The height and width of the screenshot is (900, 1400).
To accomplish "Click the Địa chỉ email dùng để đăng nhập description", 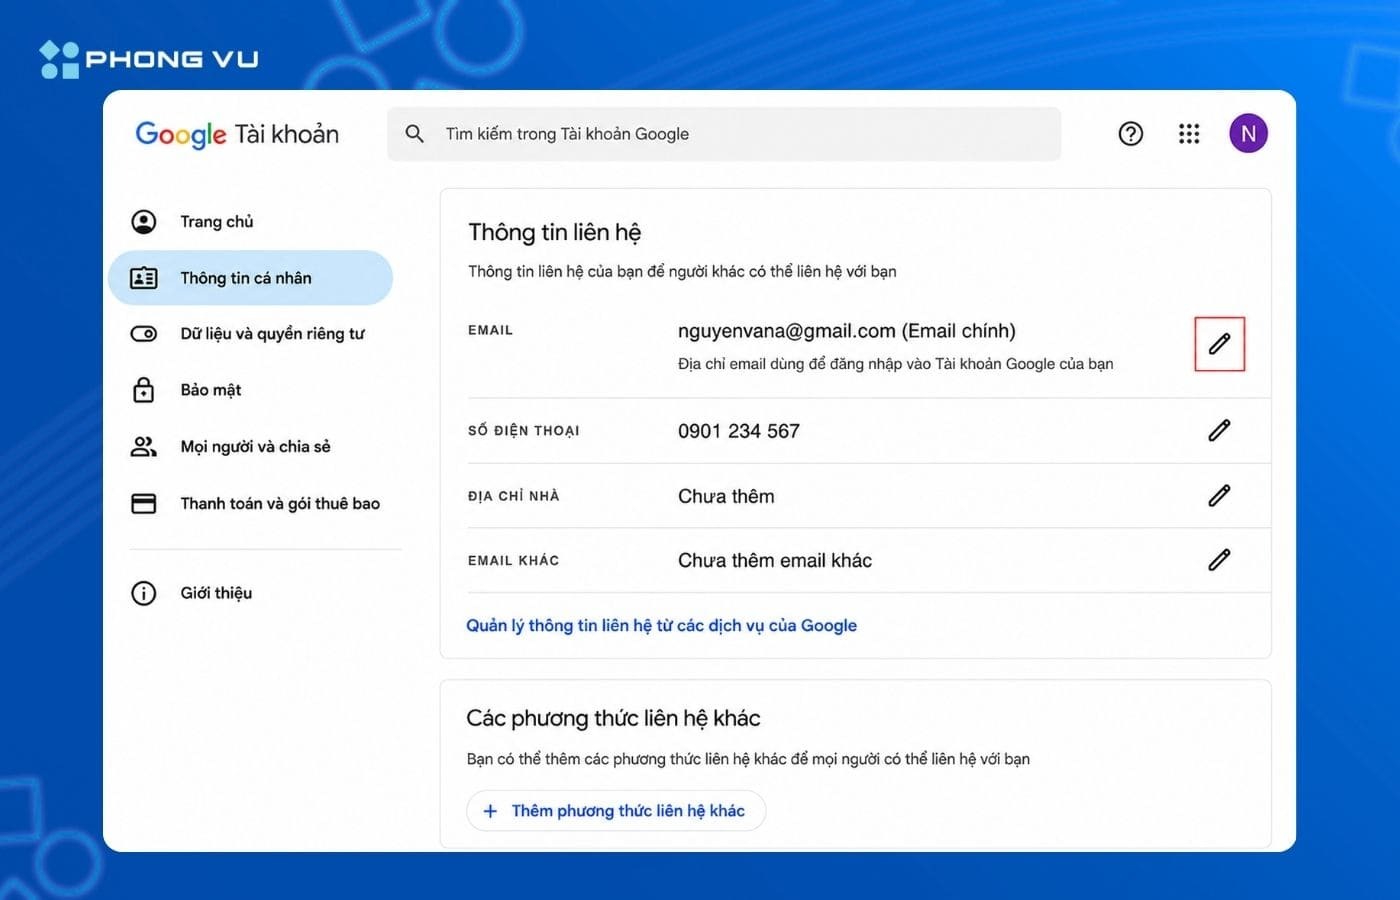I will (x=895, y=364).
